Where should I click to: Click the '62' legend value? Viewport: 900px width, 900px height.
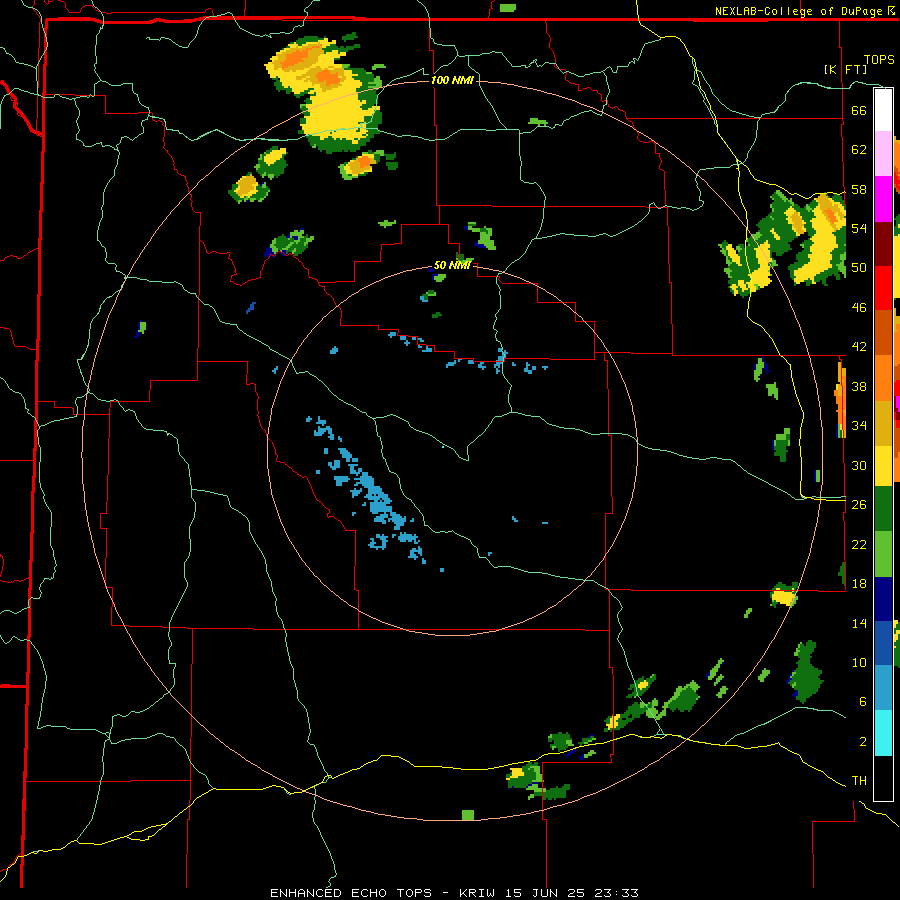(859, 150)
